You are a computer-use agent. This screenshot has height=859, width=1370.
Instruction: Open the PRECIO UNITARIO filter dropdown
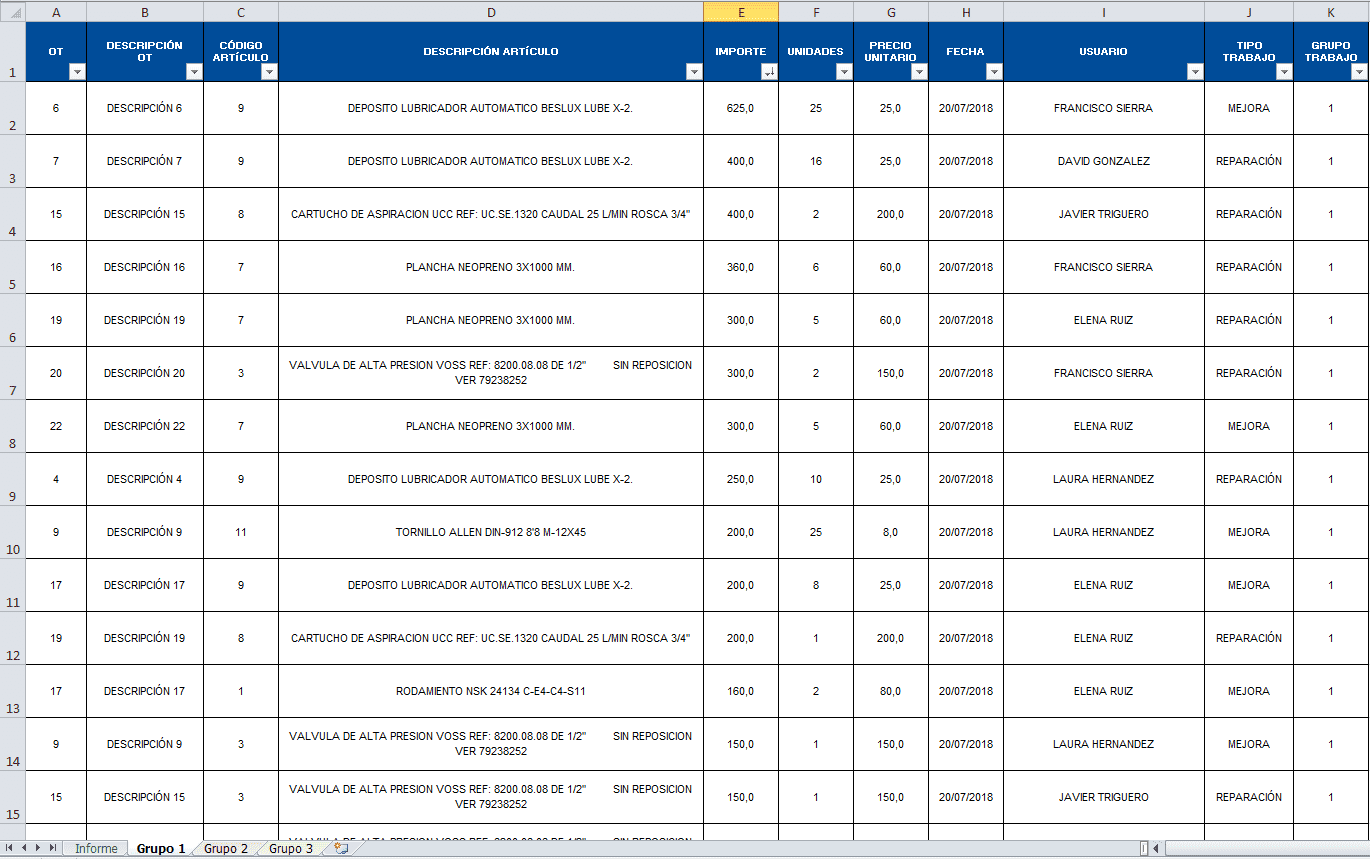click(x=919, y=72)
